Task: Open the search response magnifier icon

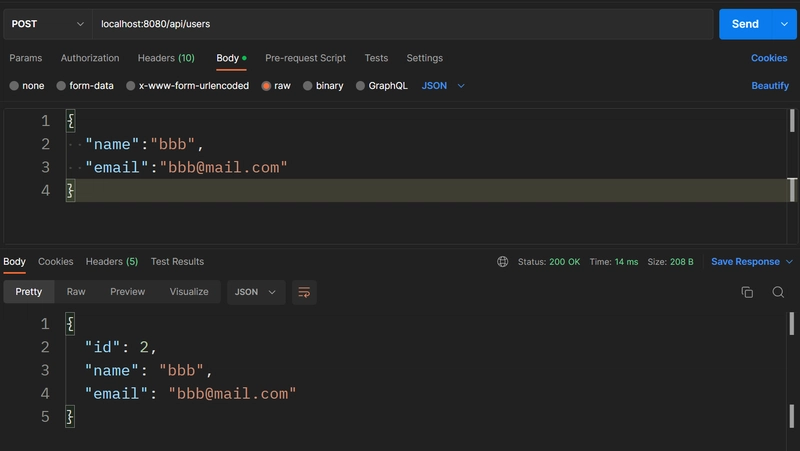Action: (x=778, y=292)
